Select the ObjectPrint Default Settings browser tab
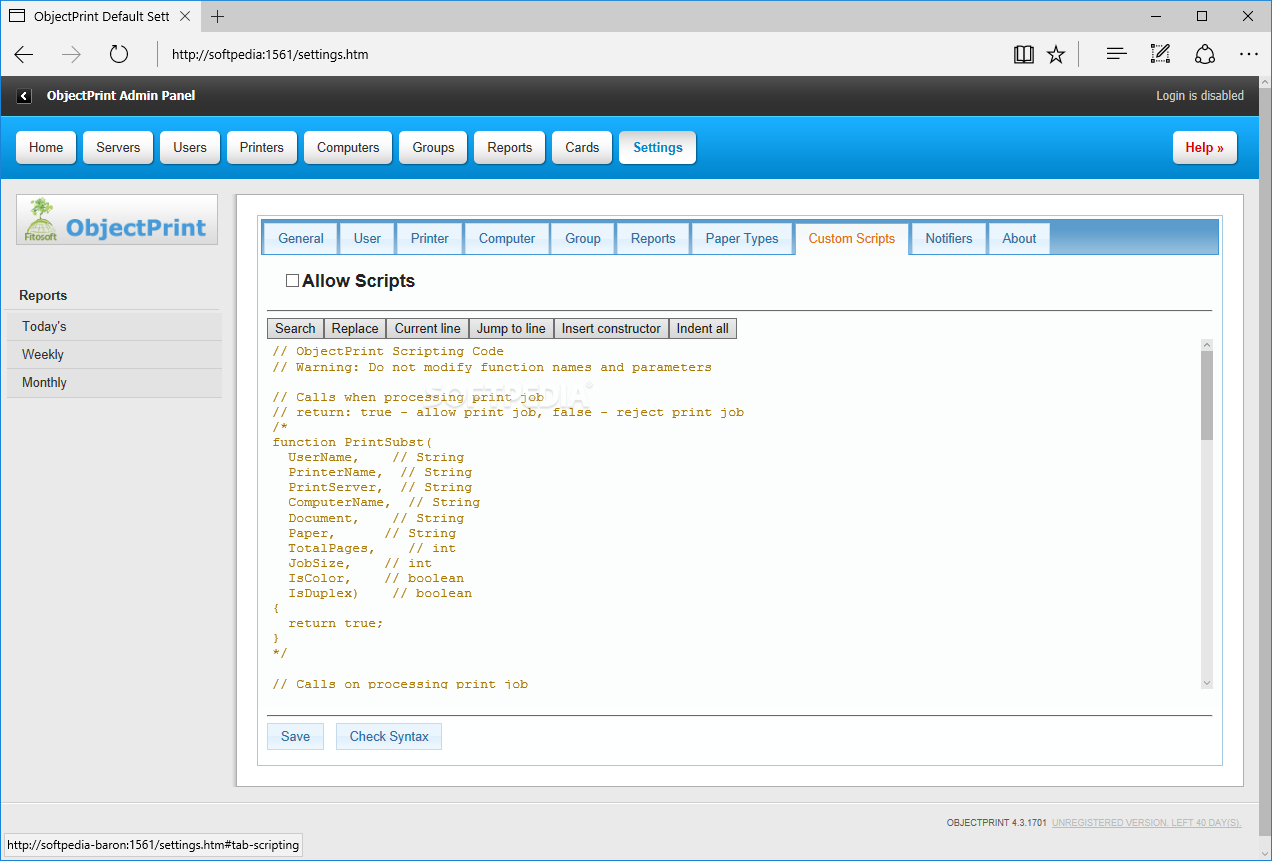Screen dimensions: 1272x861 point(100,16)
